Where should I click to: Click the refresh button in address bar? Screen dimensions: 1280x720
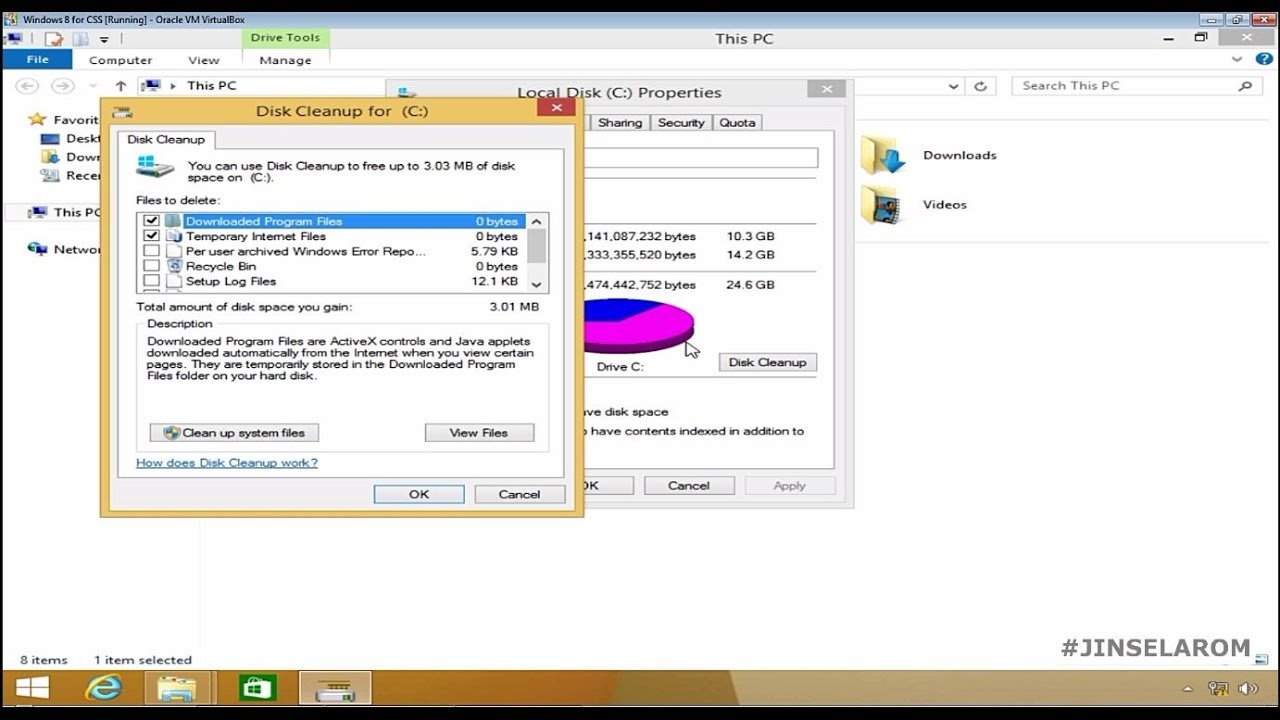980,86
